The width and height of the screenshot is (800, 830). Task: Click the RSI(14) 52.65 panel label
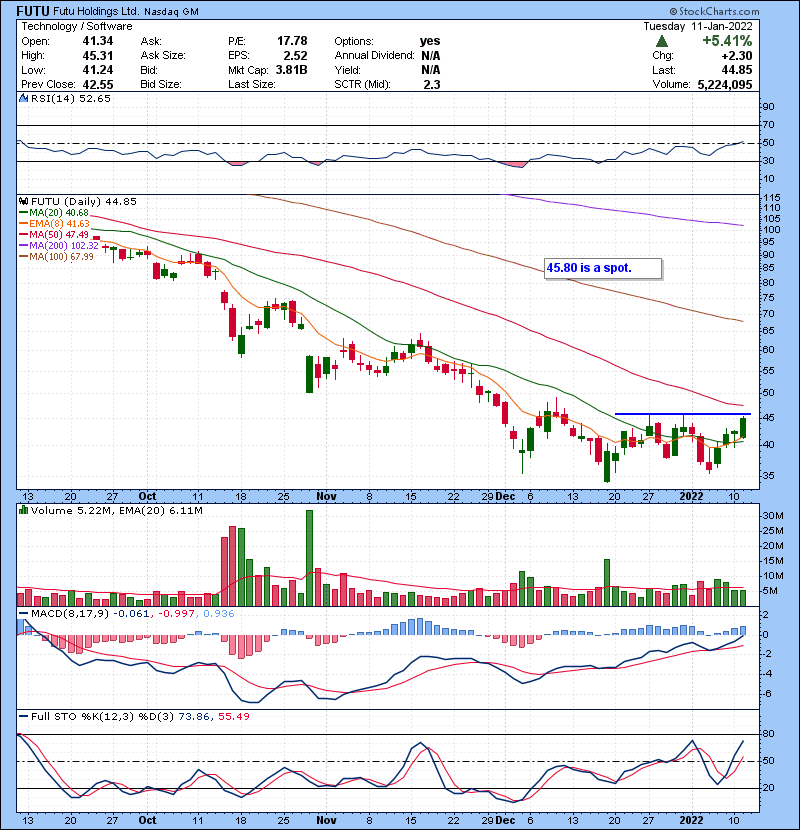pyautogui.click(x=71, y=98)
